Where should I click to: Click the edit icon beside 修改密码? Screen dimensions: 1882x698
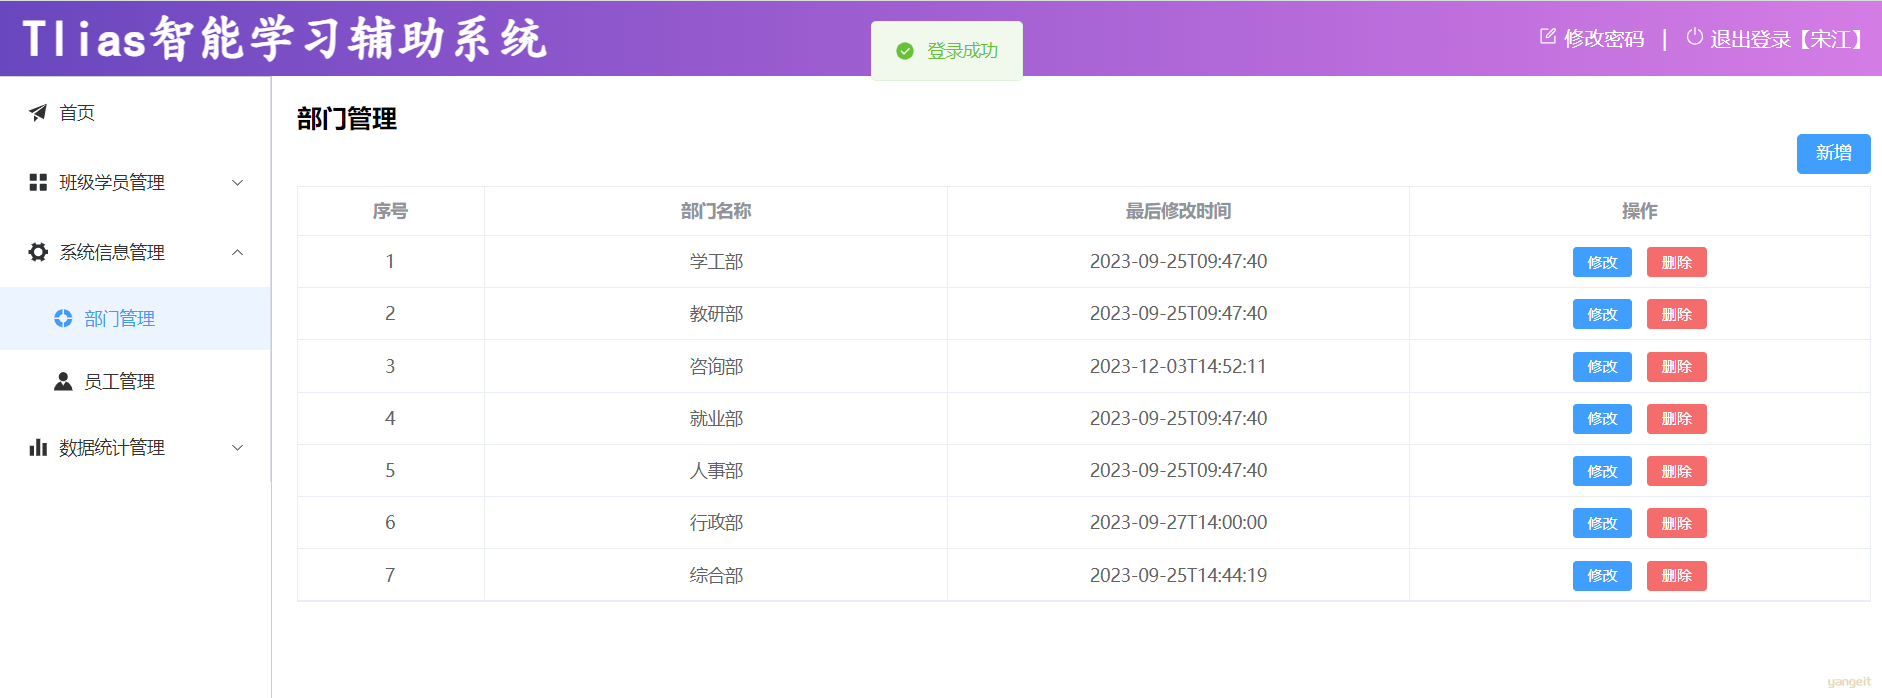click(1548, 37)
